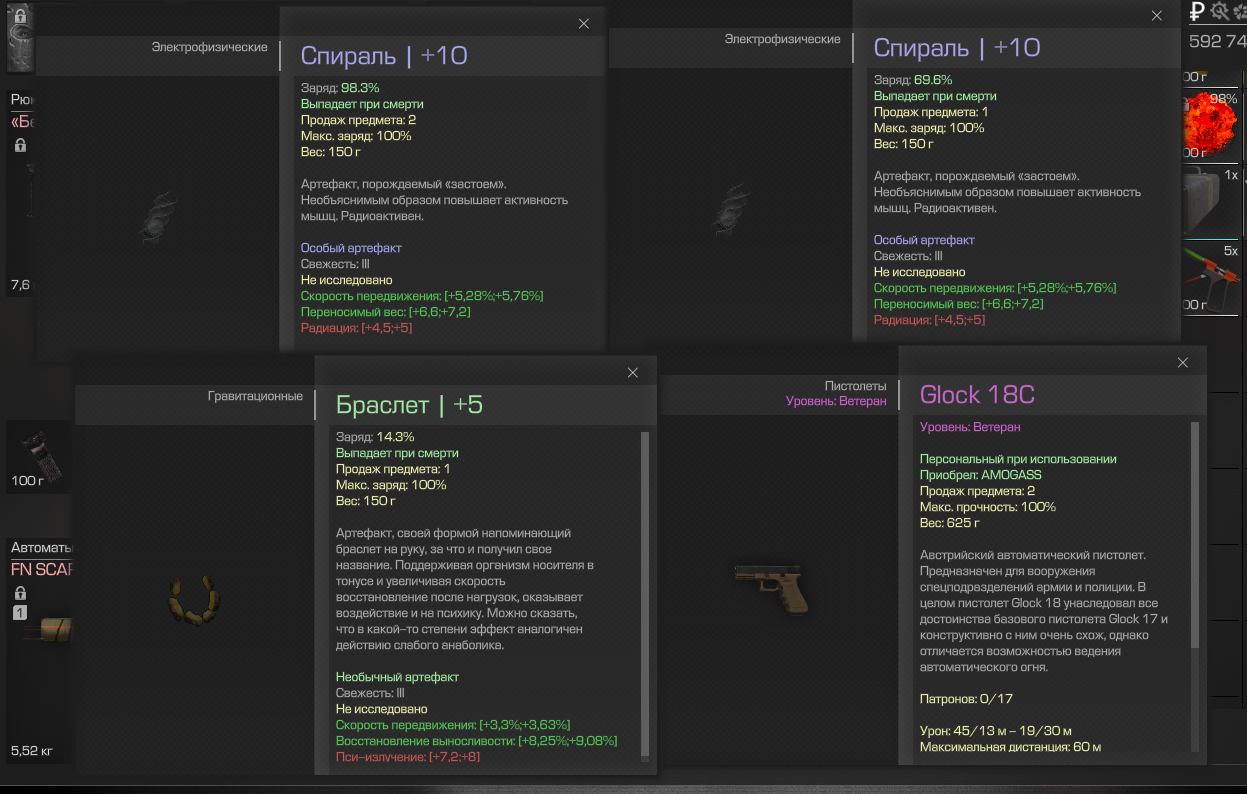Click 'Скорость передвижения: [+3,3%;+3,63%]' stat
Image resolution: width=1247 pixels, height=794 pixels.
tap(453, 725)
